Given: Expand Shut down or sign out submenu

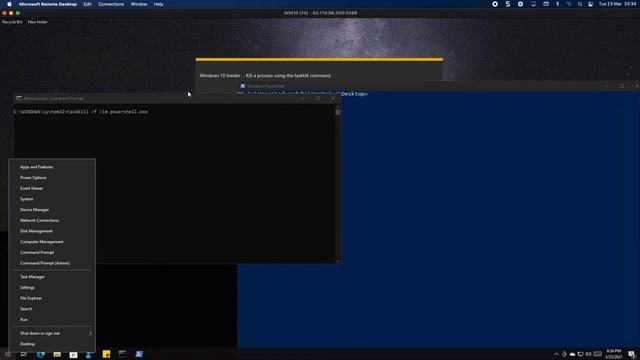Looking at the screenshot, I should coord(52,333).
